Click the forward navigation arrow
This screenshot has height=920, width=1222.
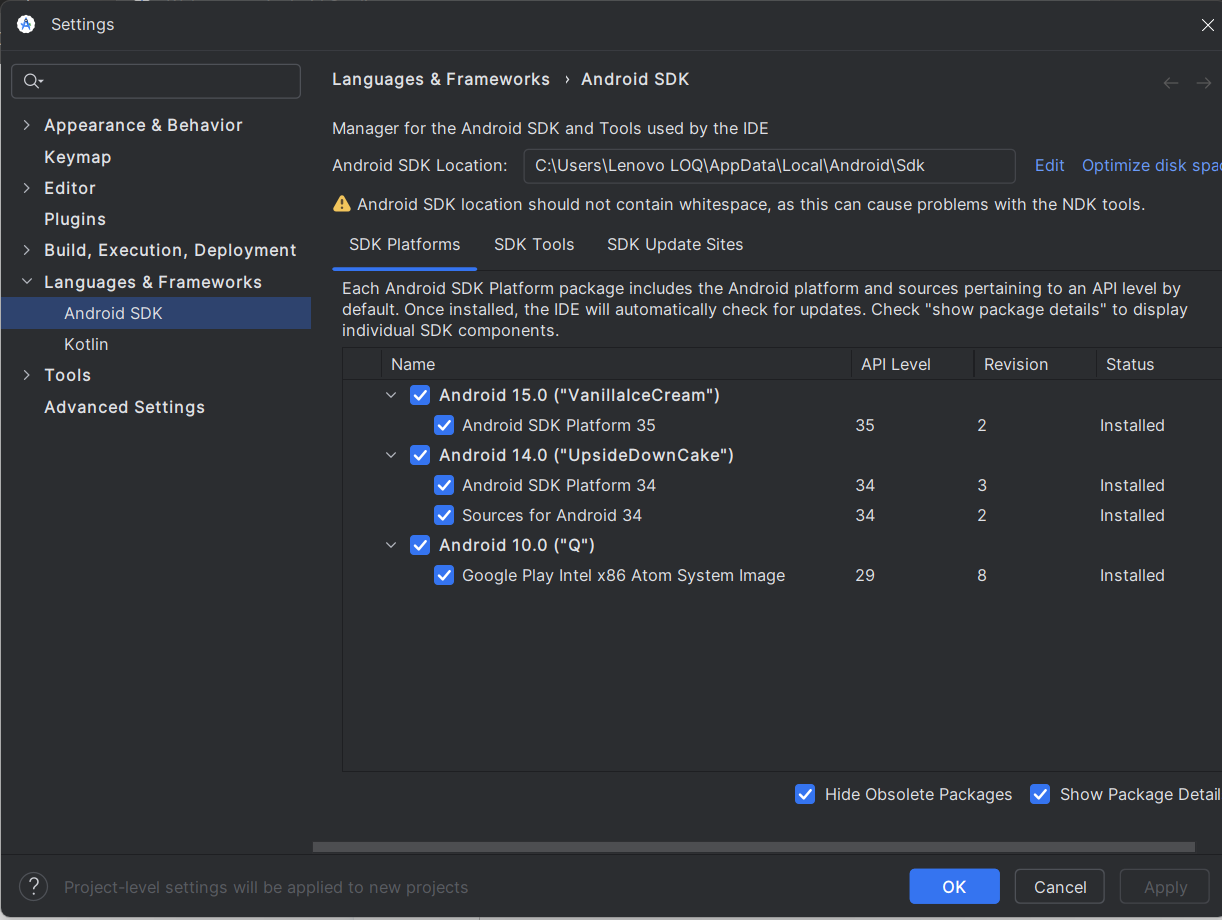point(1203,83)
